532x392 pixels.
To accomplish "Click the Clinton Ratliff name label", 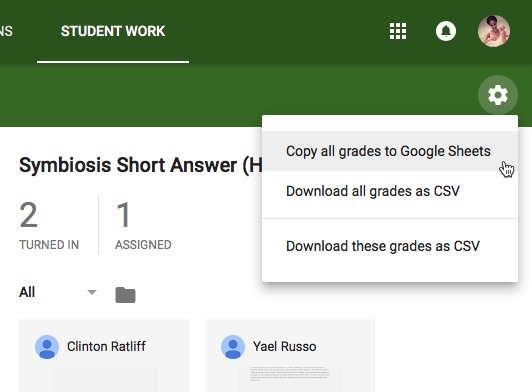I will click(x=106, y=347).
